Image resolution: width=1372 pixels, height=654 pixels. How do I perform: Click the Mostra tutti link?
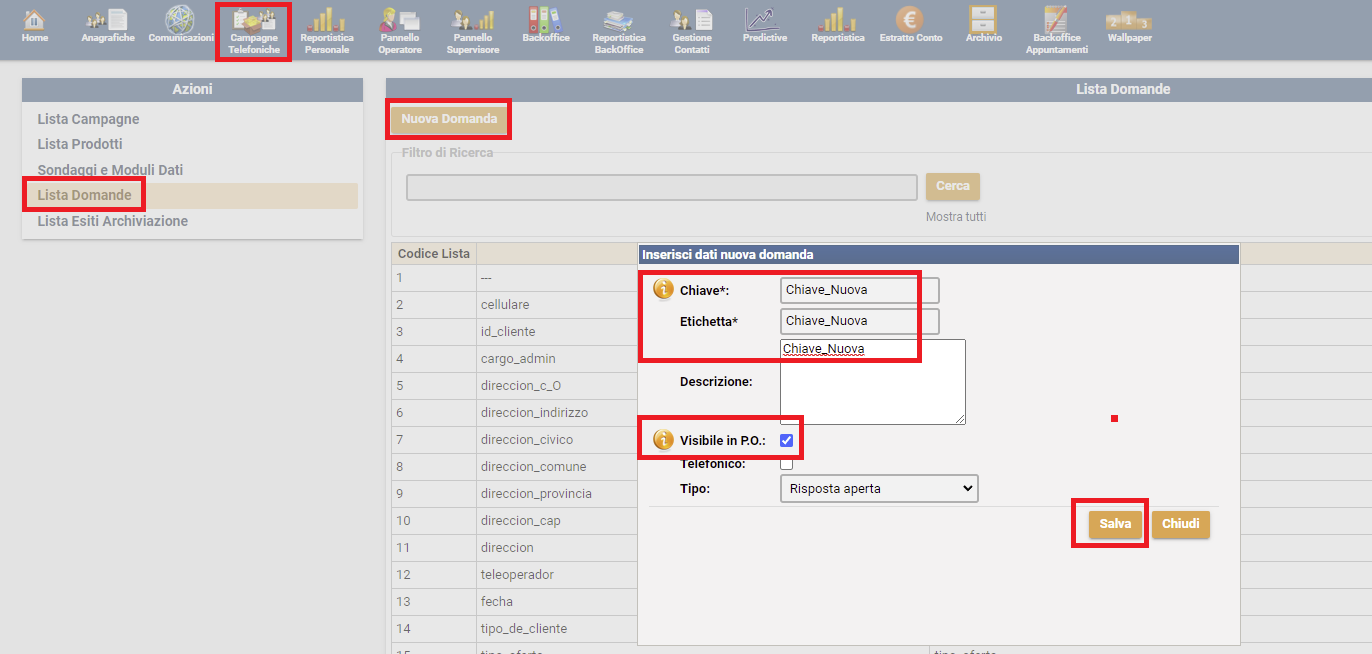pos(956,217)
